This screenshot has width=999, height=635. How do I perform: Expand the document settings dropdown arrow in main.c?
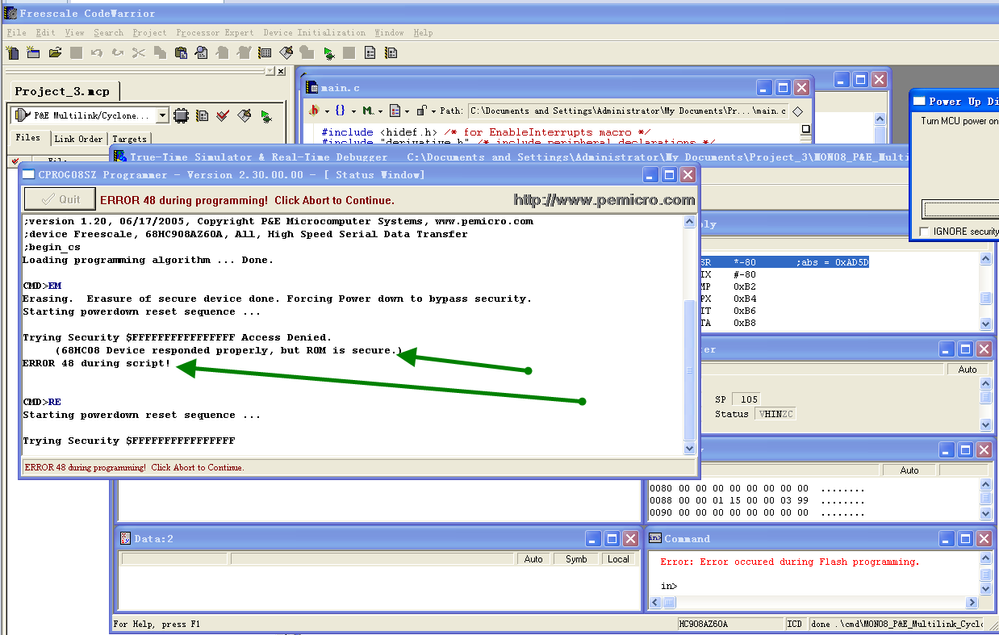coord(407,111)
